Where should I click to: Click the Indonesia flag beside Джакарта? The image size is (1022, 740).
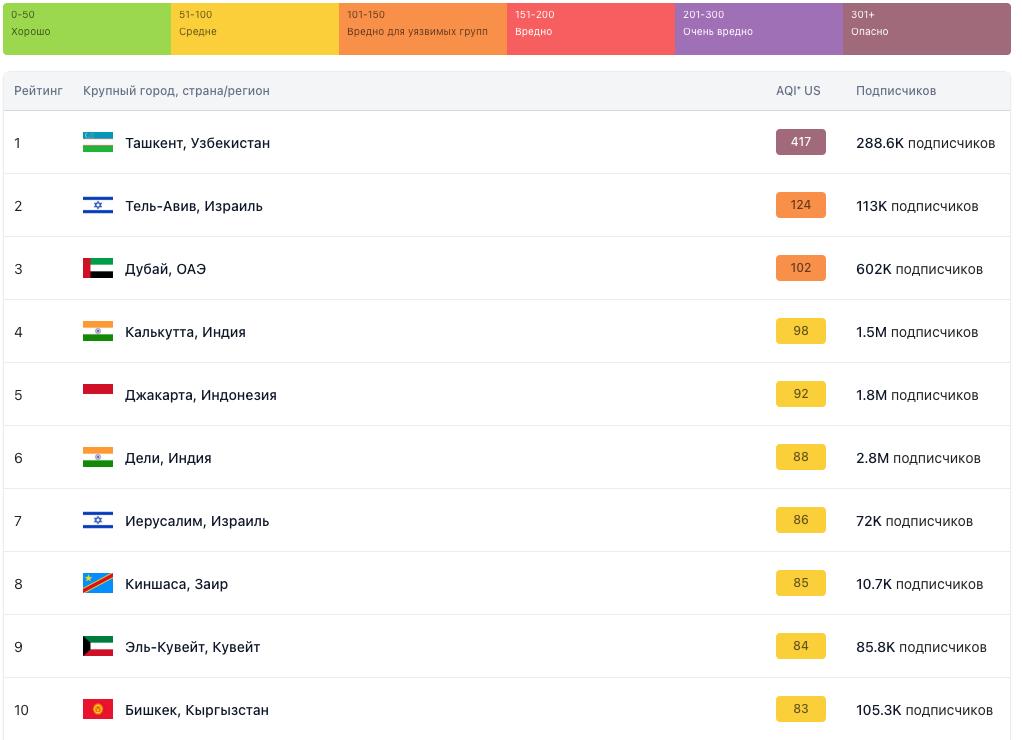point(97,394)
